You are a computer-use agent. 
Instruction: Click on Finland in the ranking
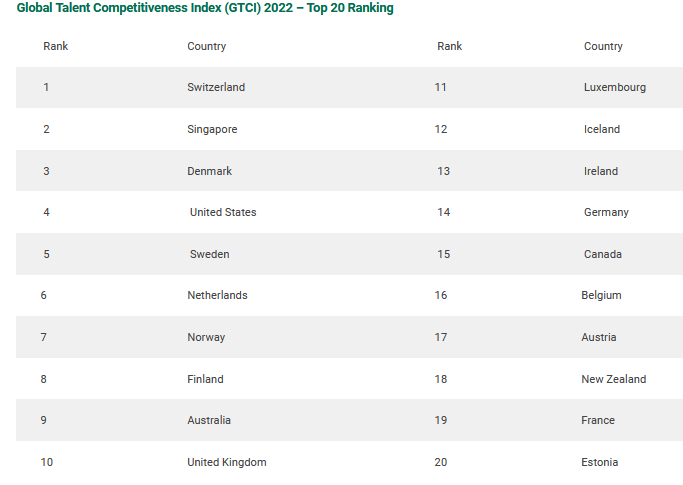pos(205,379)
